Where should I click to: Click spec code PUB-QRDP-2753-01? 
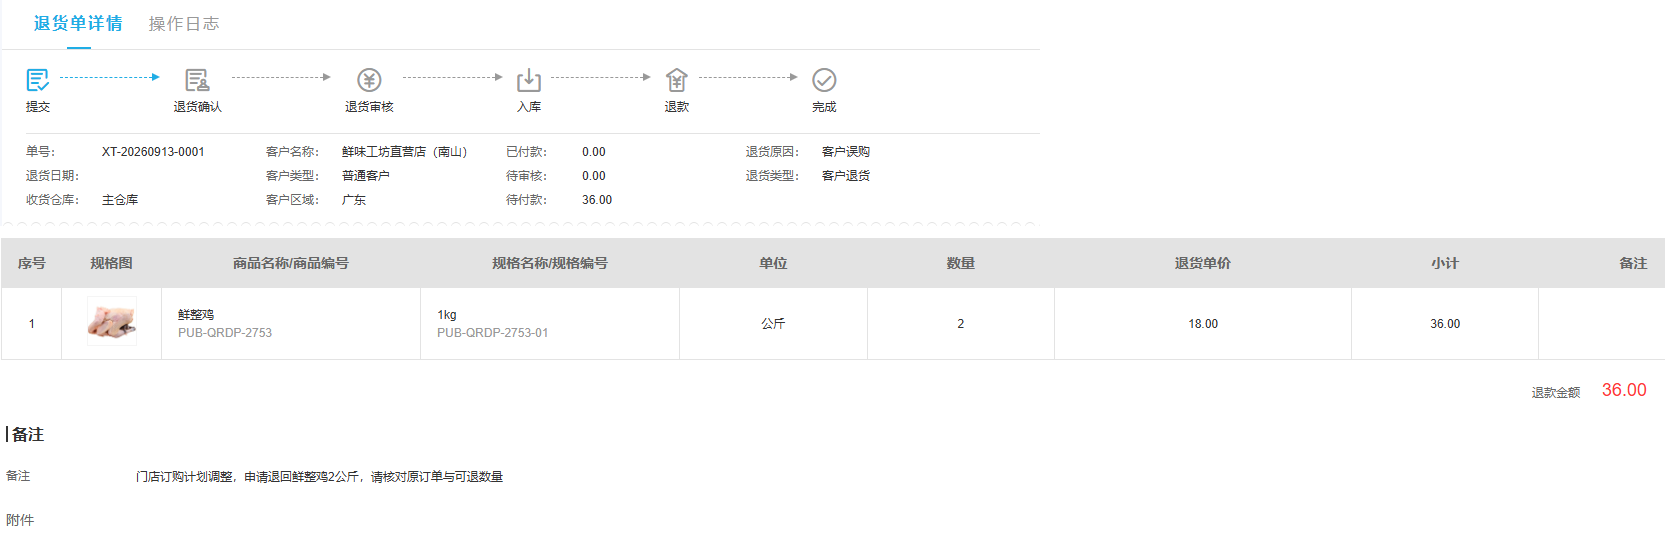coord(492,333)
